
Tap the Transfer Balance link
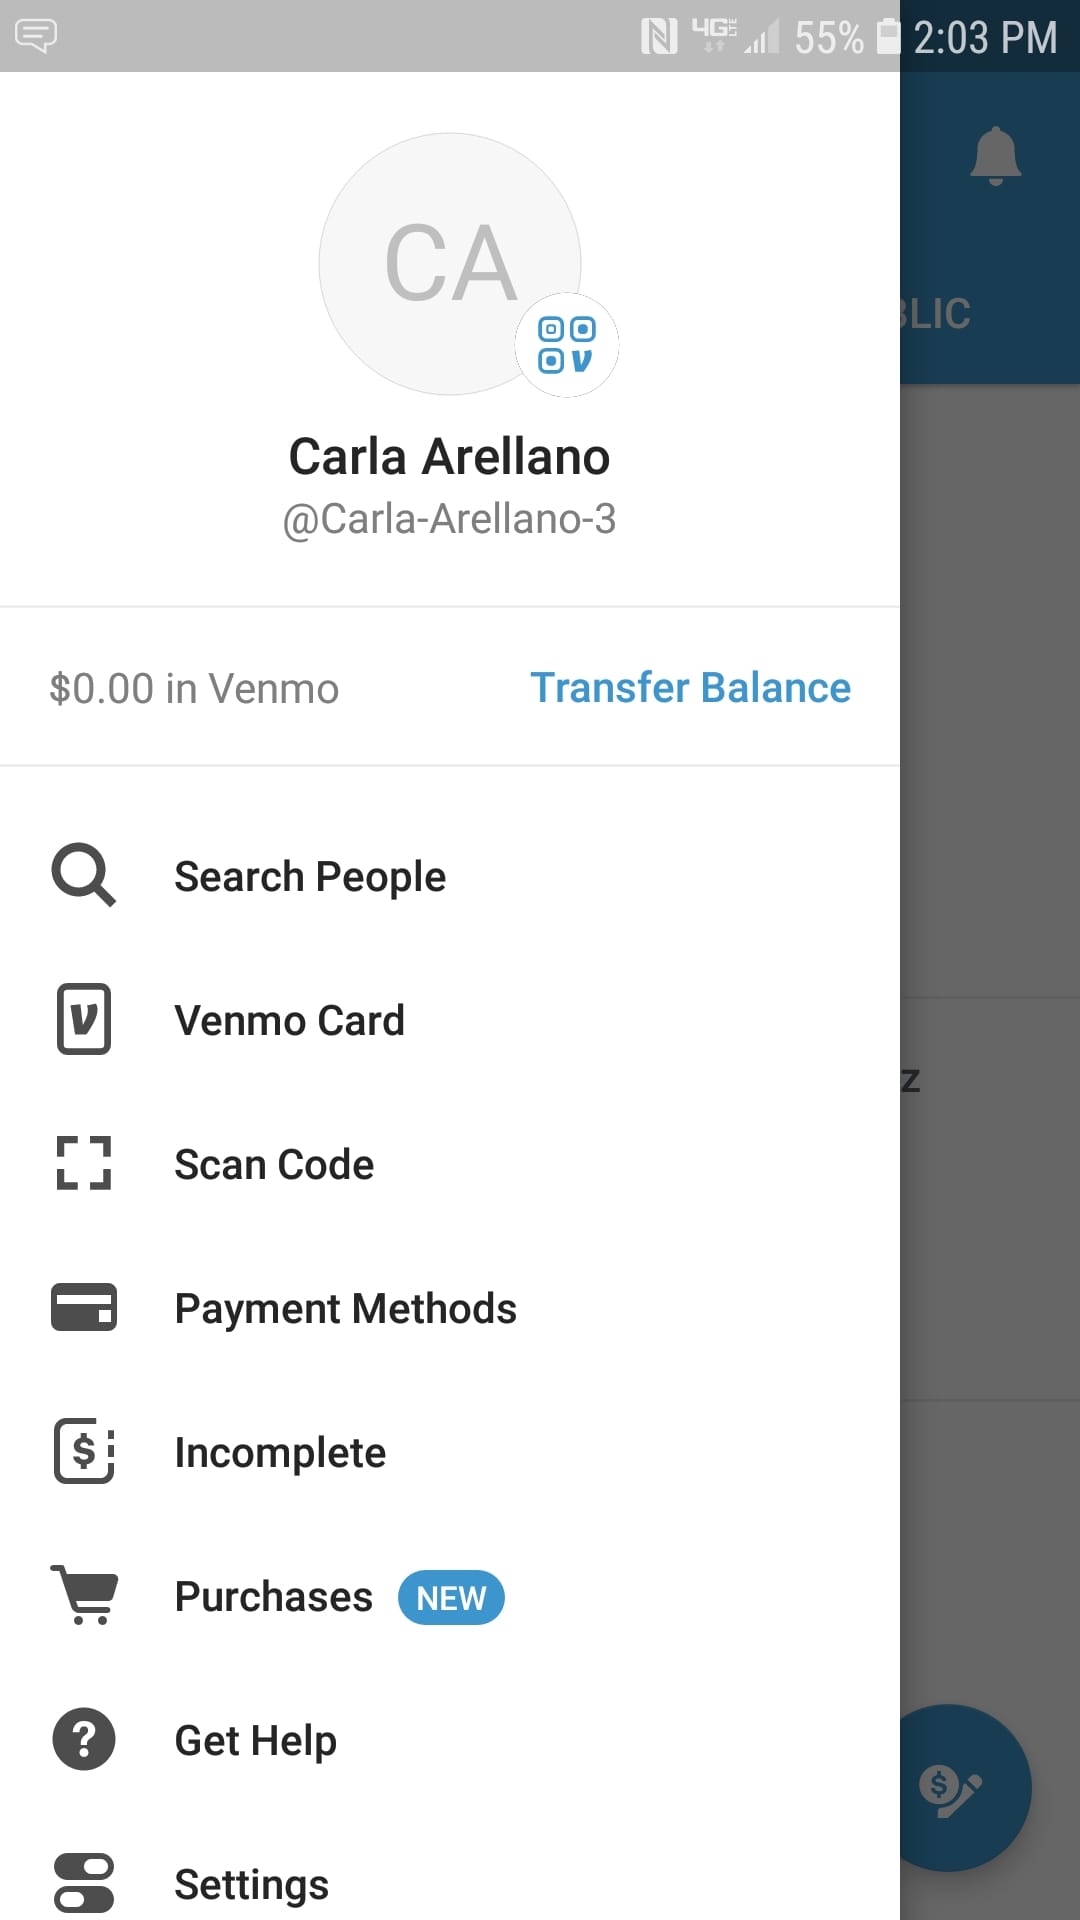tap(690, 688)
